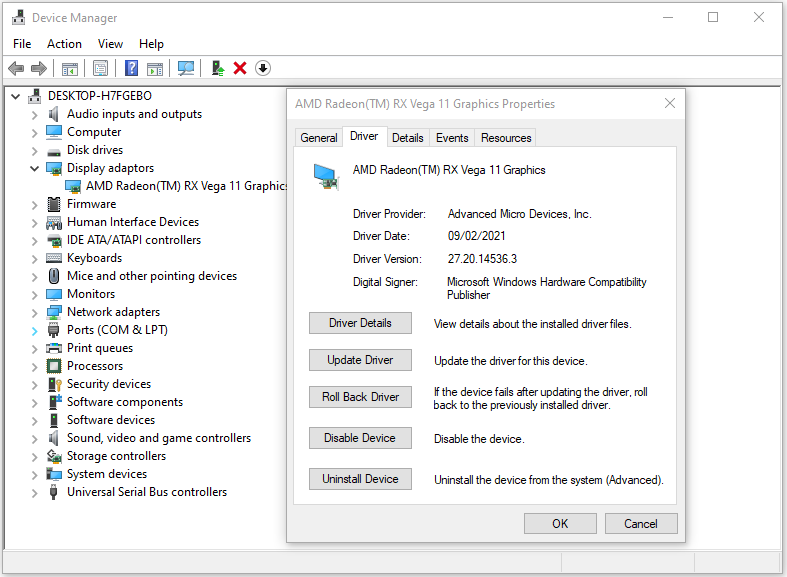Click the Audio inputs and outputs speaker icon

click(x=54, y=114)
